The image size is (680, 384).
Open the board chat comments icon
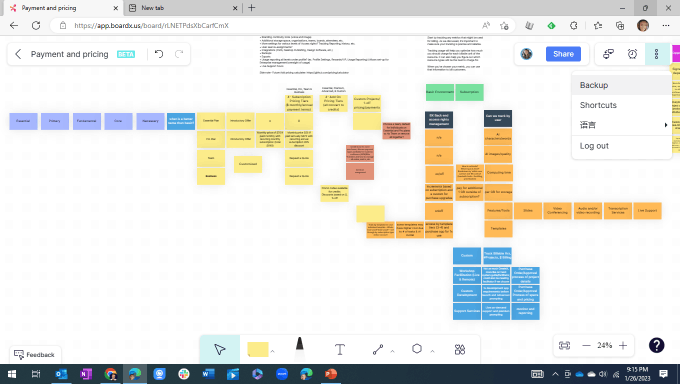click(x=608, y=54)
